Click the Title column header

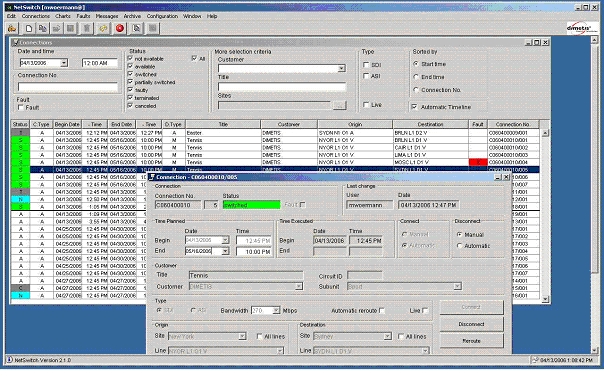pos(223,124)
